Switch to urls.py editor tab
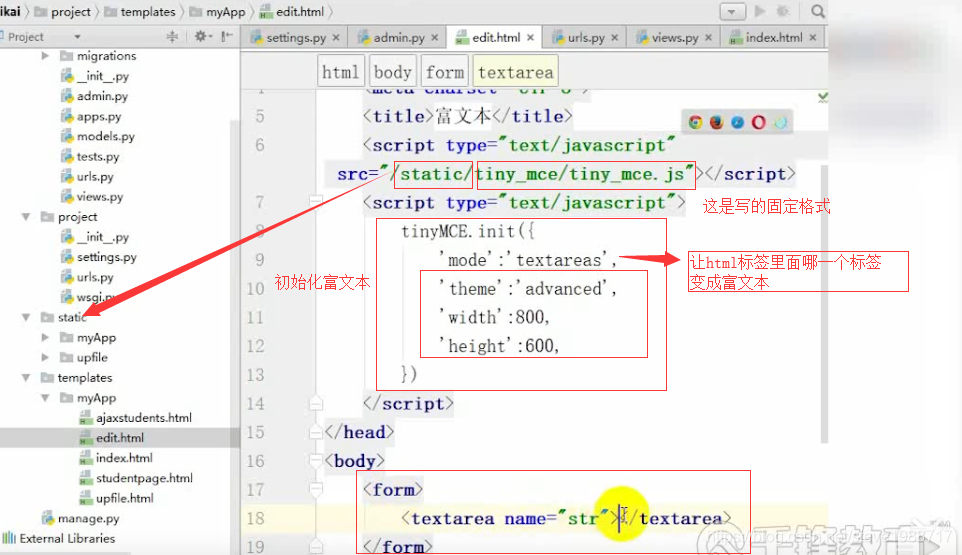Image resolution: width=962 pixels, height=555 pixels. click(x=586, y=37)
